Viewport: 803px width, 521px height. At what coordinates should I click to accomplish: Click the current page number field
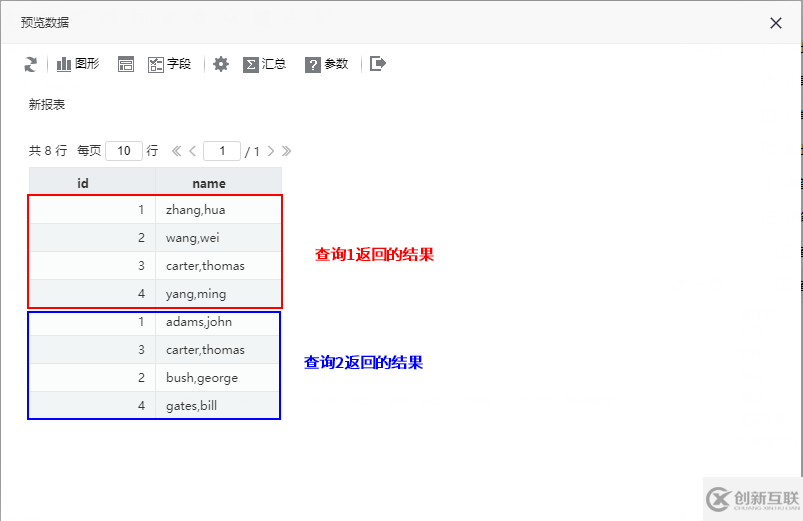(222, 151)
